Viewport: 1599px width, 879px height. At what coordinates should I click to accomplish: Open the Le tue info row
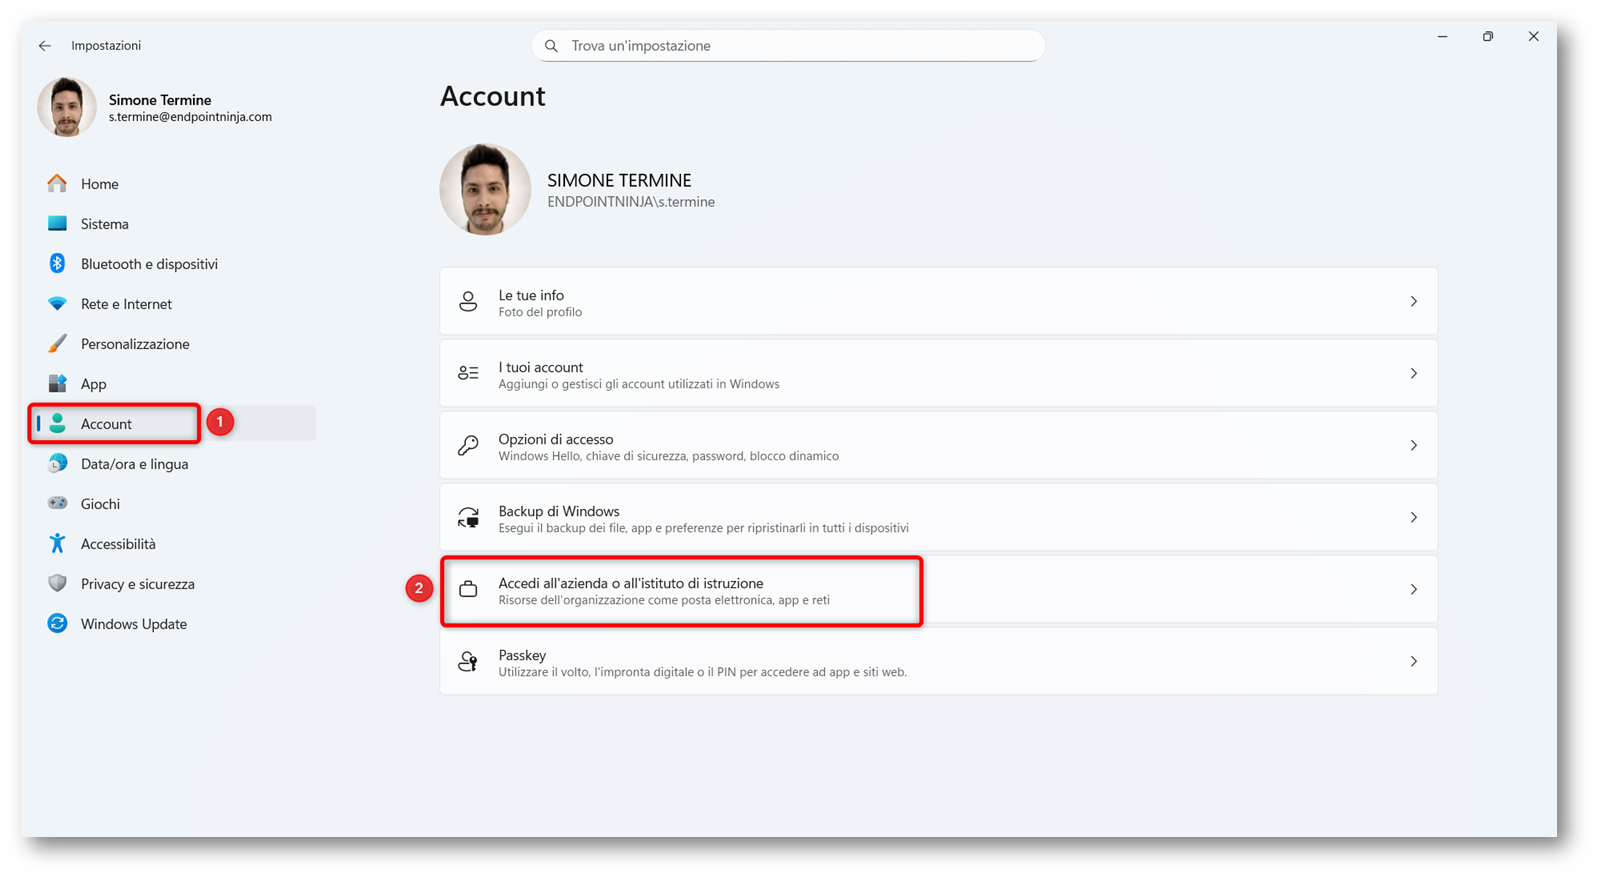pyautogui.click(x=938, y=301)
